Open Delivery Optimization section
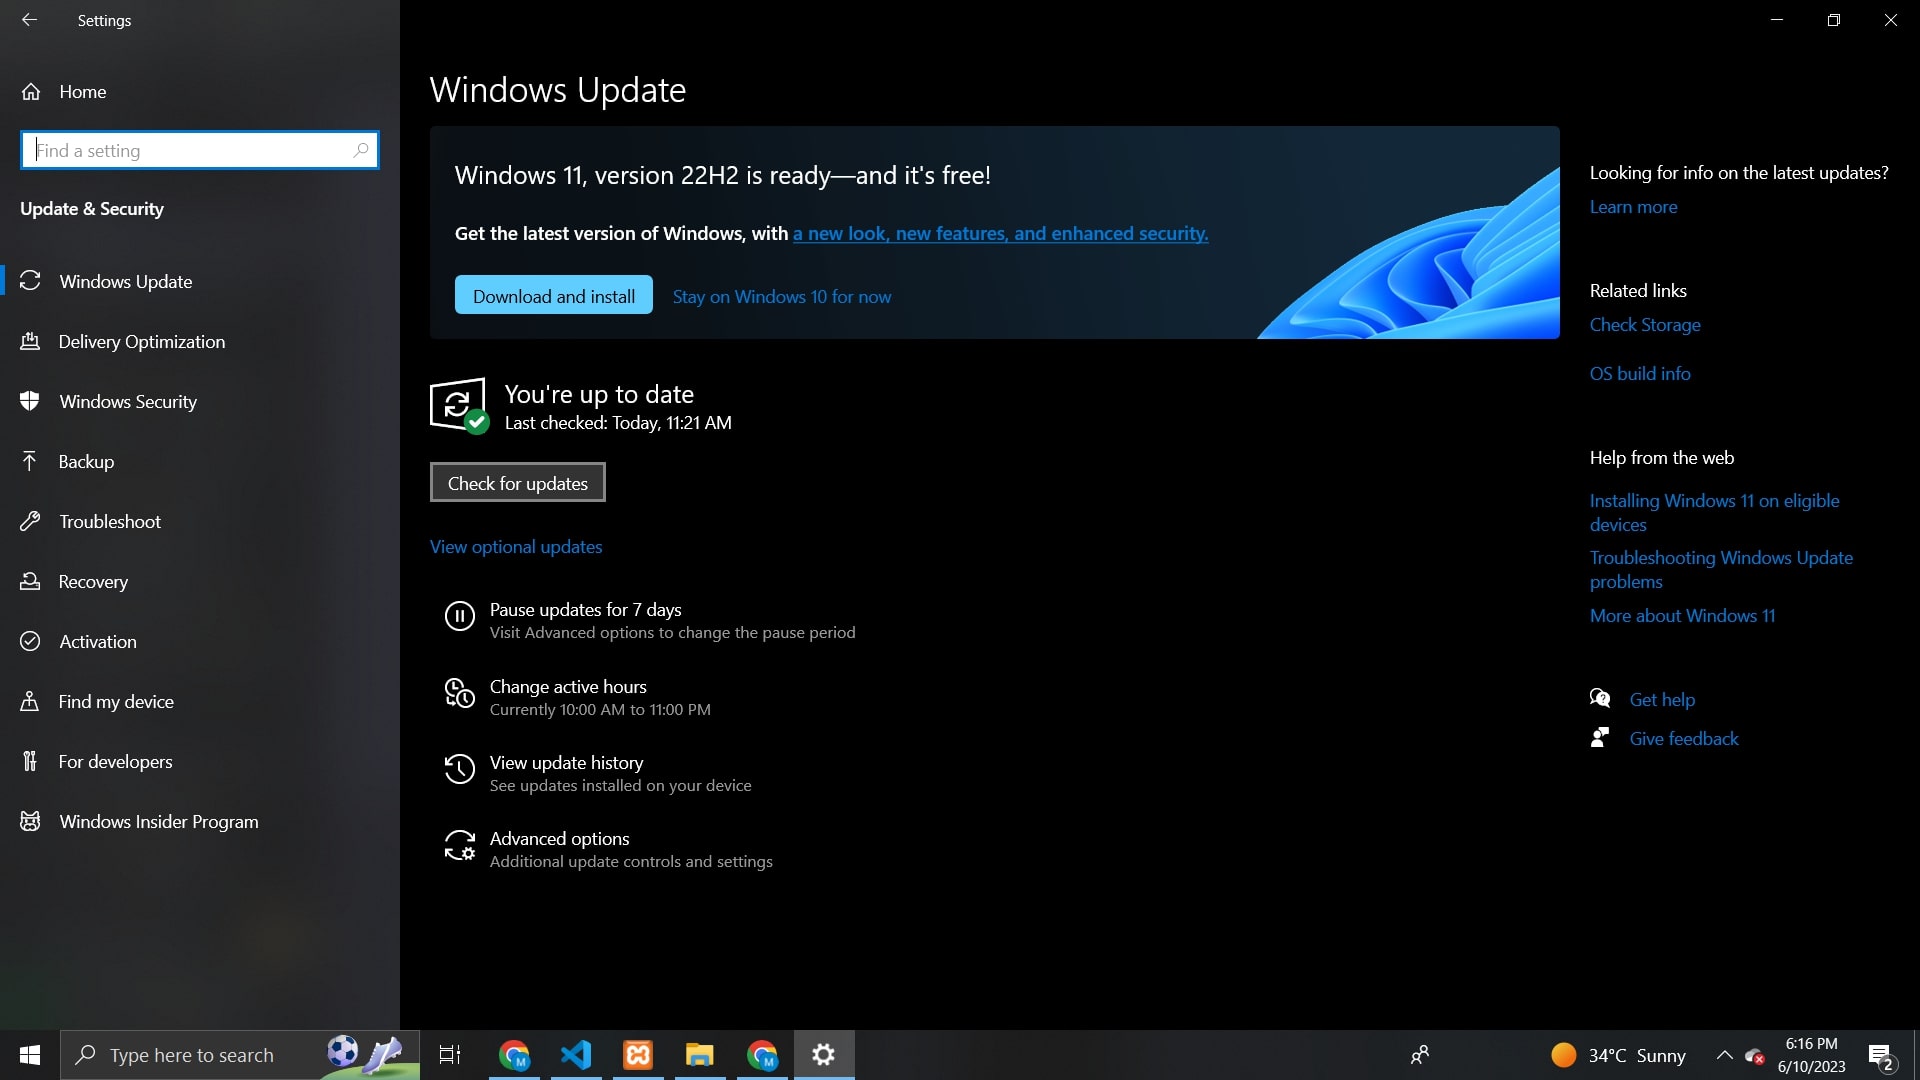Screen dimensions: 1920x1080 [200, 342]
